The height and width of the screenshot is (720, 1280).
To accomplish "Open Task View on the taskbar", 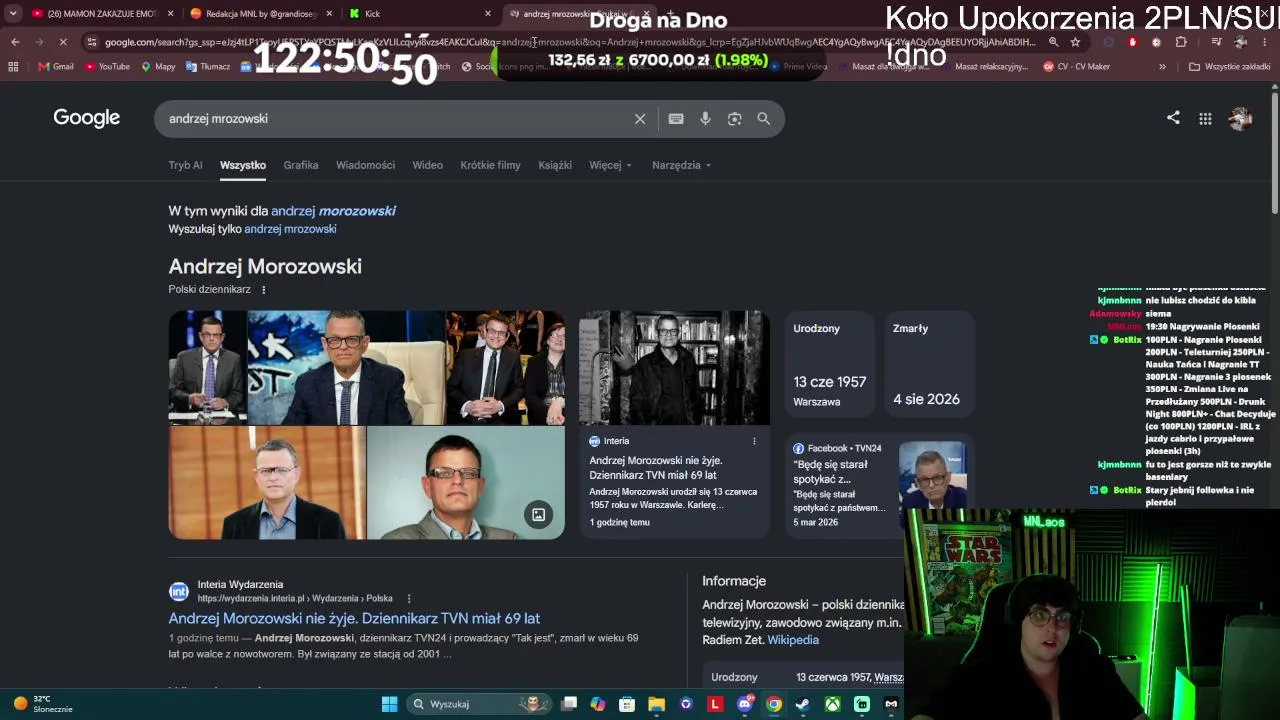I will [x=569, y=704].
